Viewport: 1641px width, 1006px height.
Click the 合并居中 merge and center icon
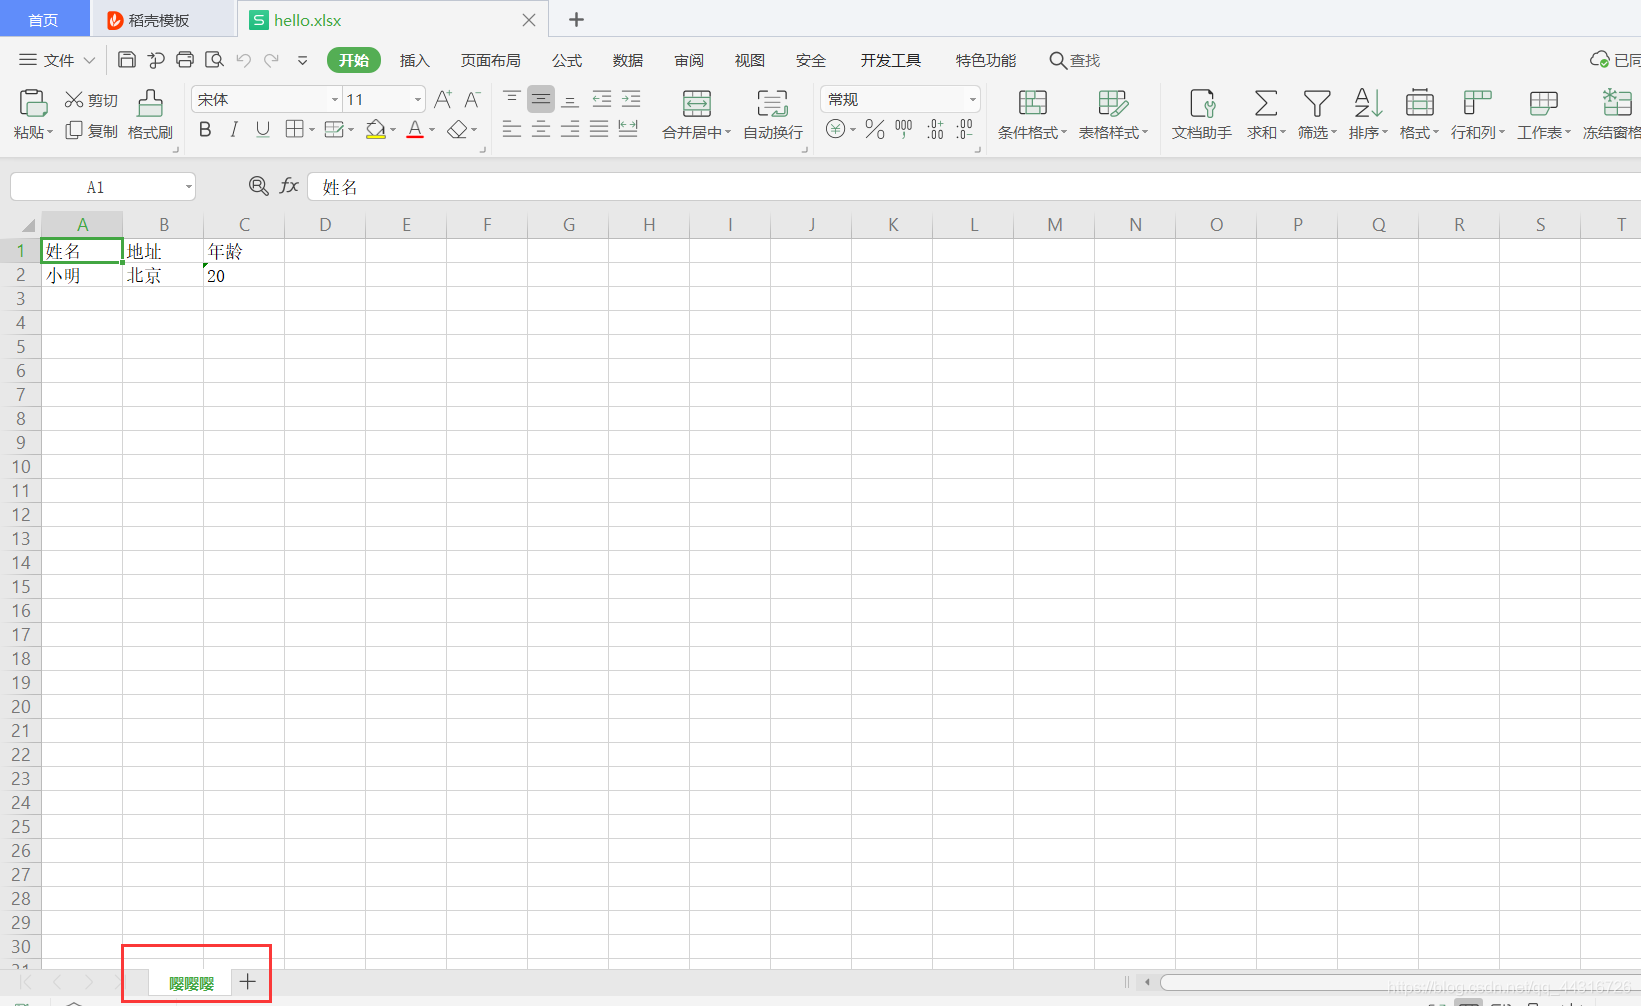point(697,103)
